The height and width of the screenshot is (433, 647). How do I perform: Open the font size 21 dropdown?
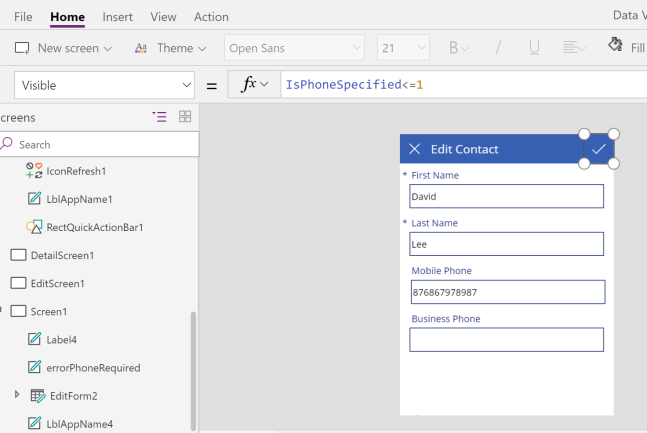click(x=403, y=48)
